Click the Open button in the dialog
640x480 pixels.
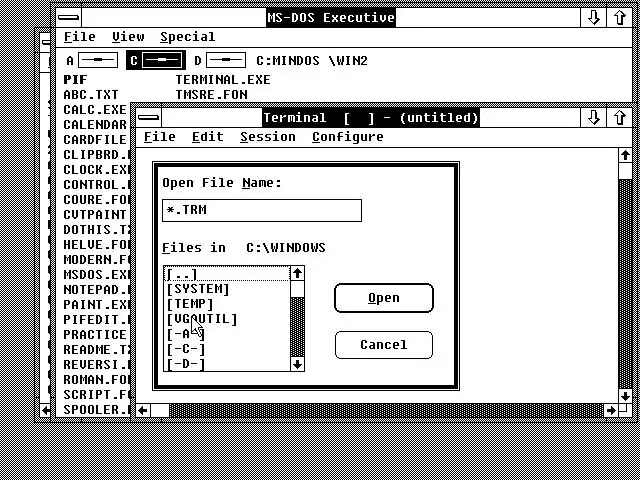point(384,298)
